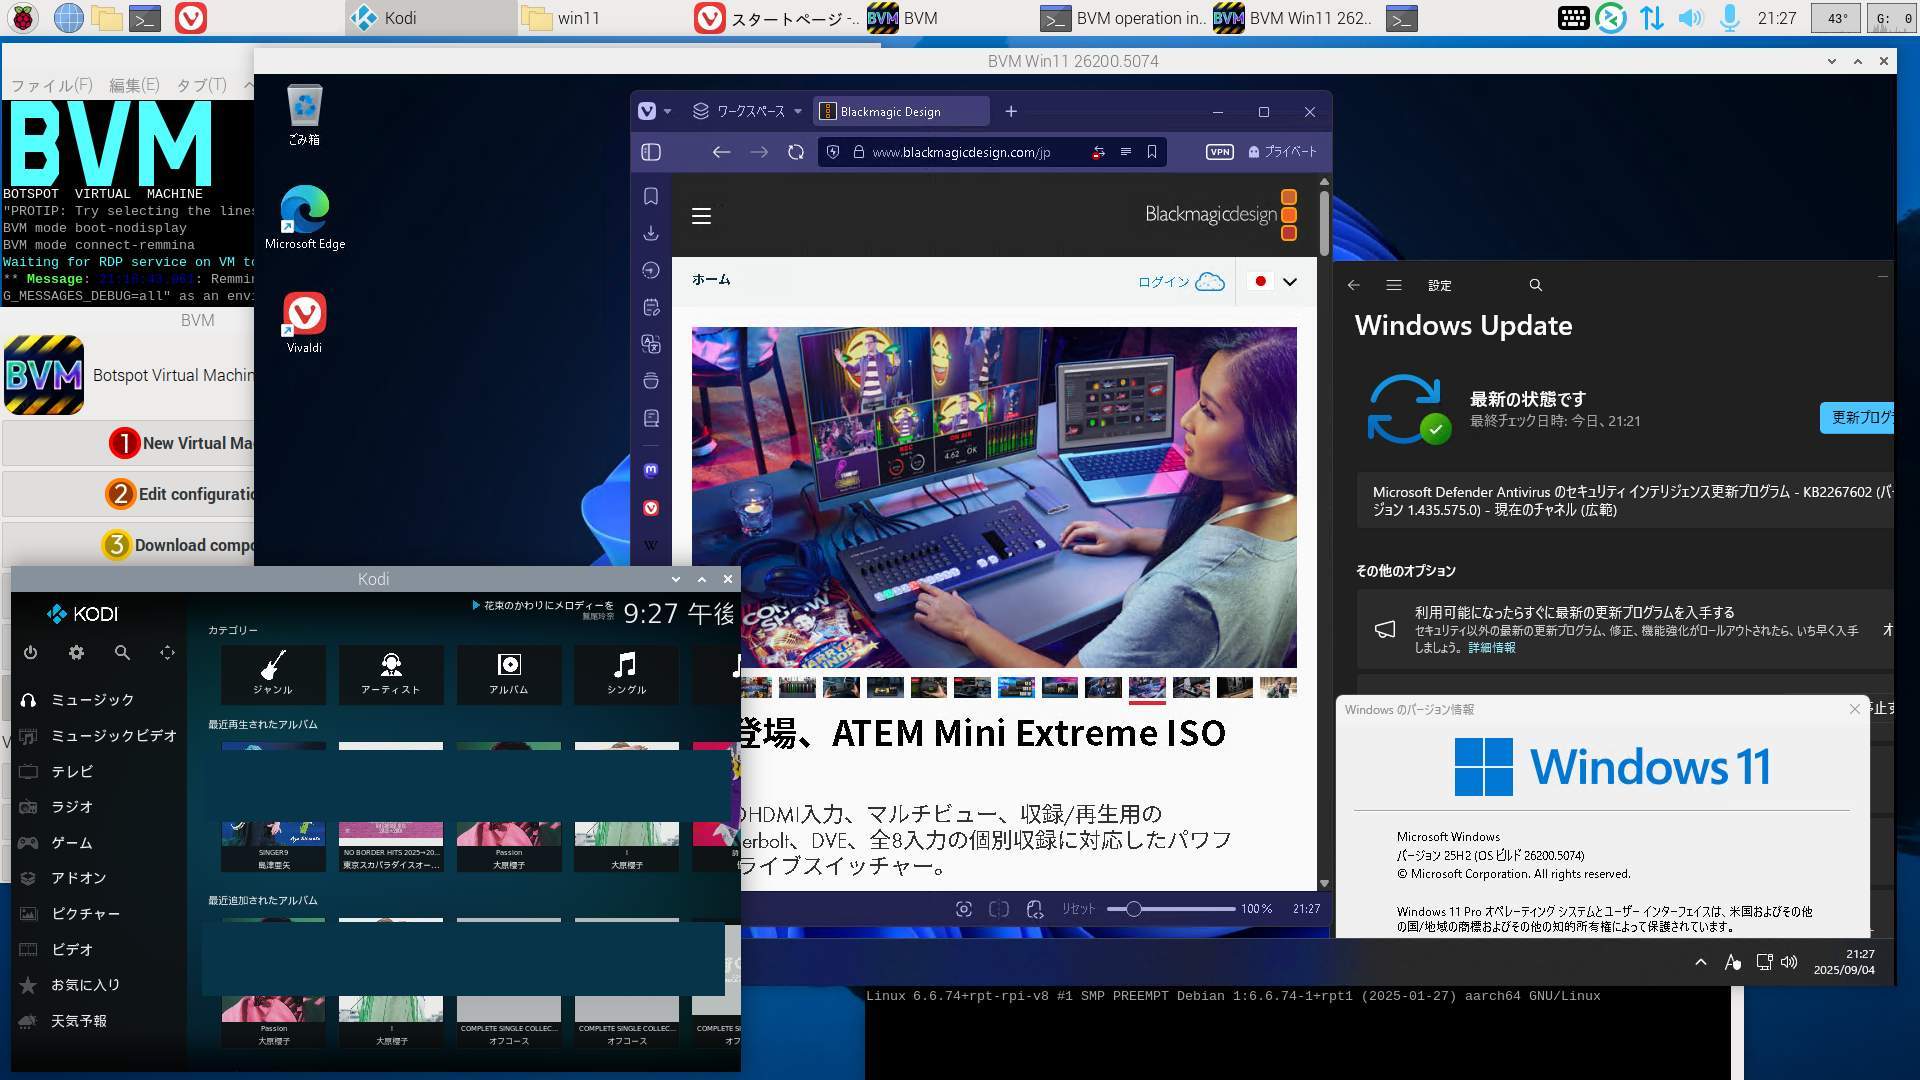1920x1080 pixels.
Task: Click Kodi settings gear icon
Action: coord(76,653)
